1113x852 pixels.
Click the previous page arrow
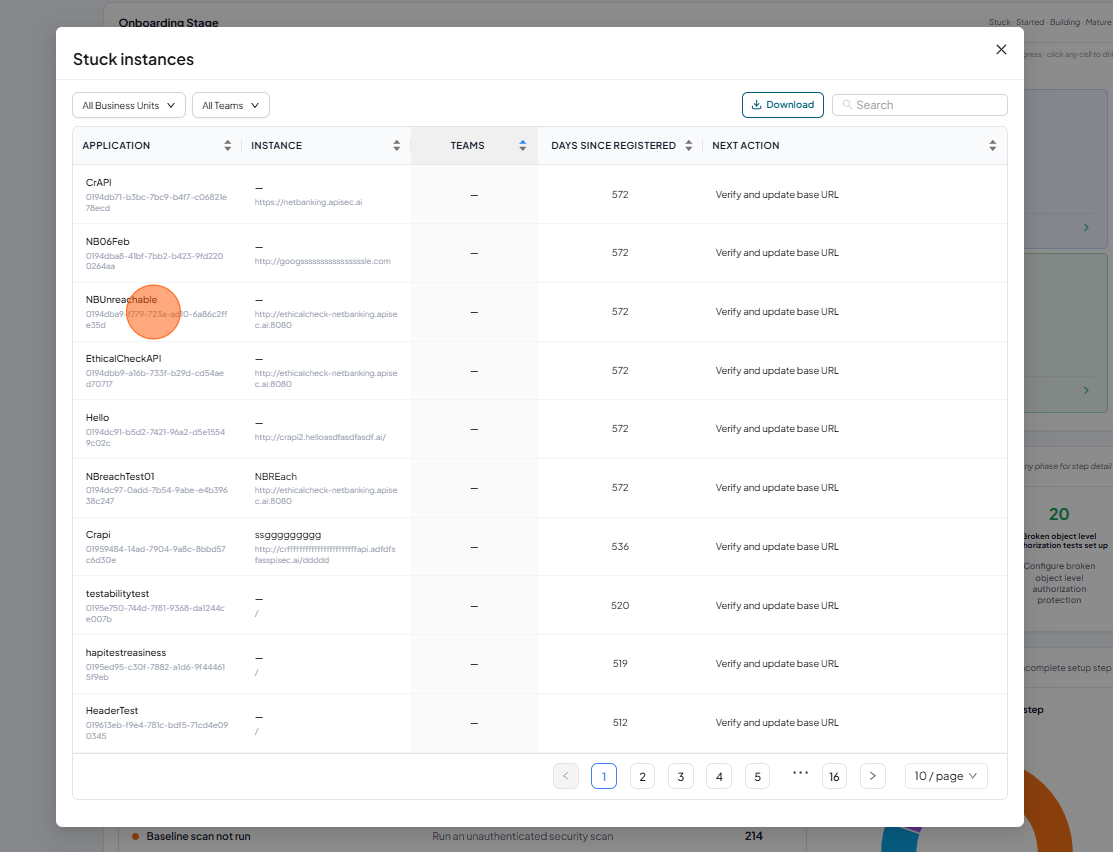click(566, 776)
